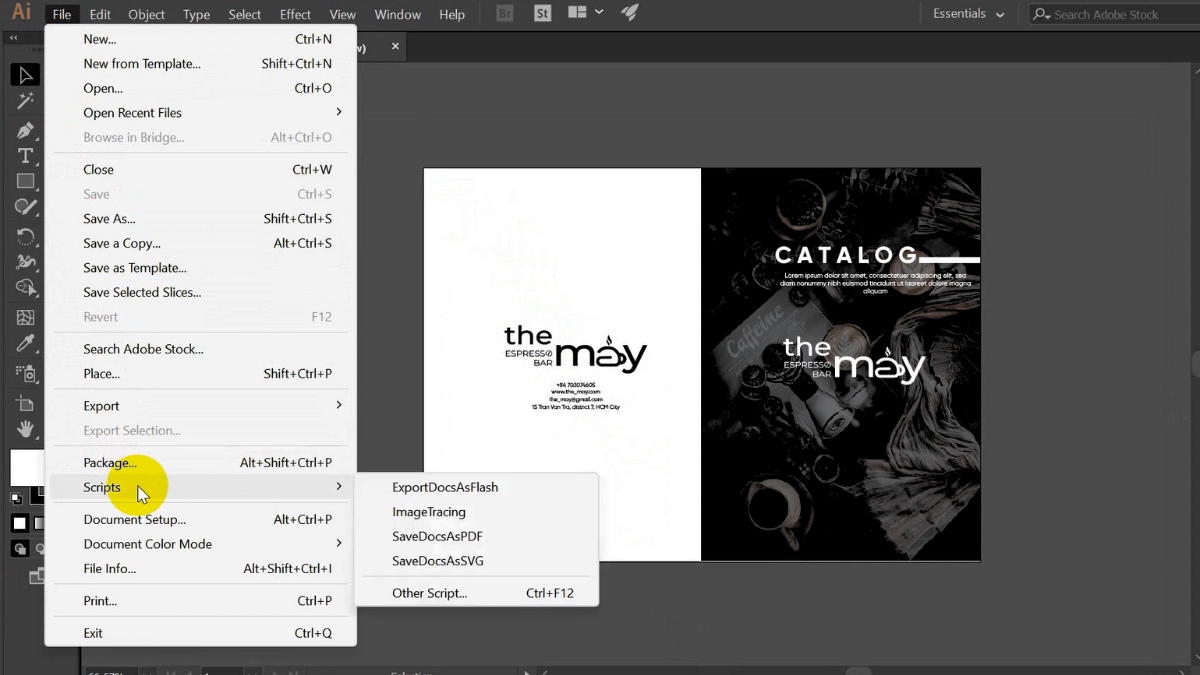
Task: Choose File Info... menu entry
Action: tap(200, 569)
